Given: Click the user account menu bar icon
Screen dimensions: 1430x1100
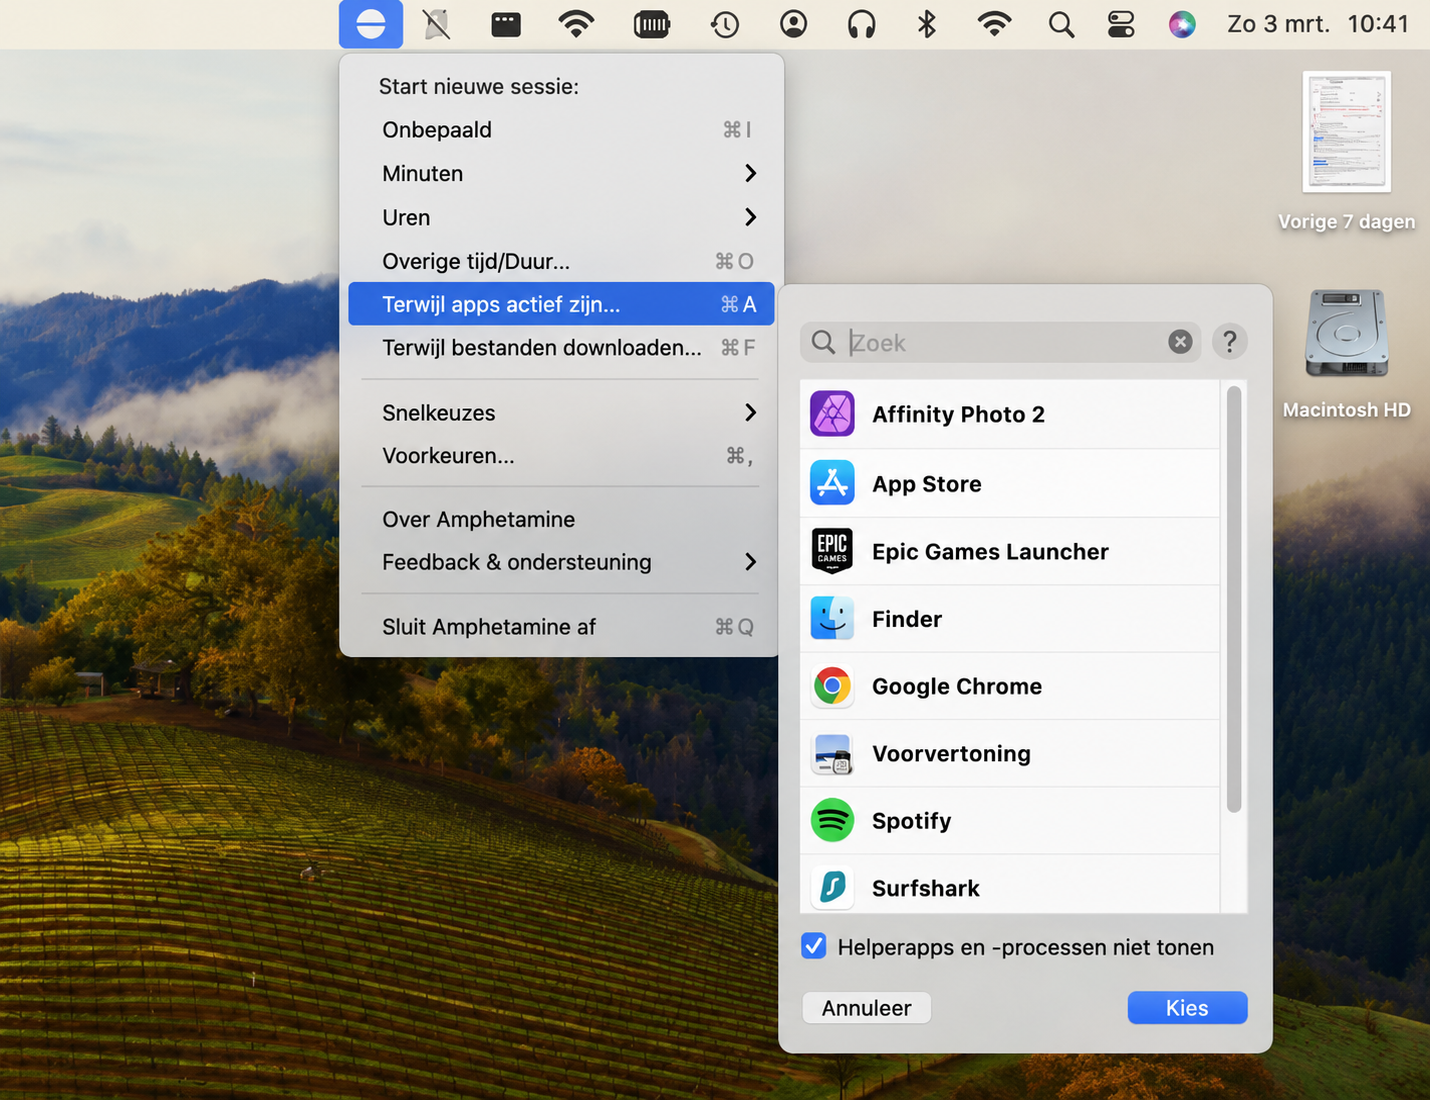Looking at the screenshot, I should pyautogui.click(x=794, y=24).
